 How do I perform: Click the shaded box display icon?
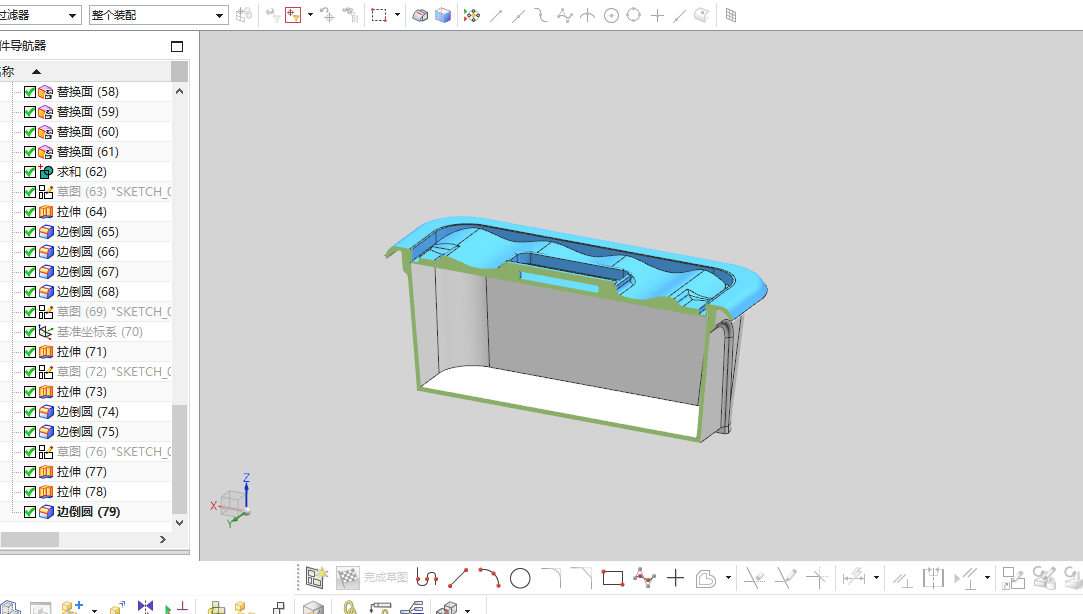pyautogui.click(x=443, y=15)
